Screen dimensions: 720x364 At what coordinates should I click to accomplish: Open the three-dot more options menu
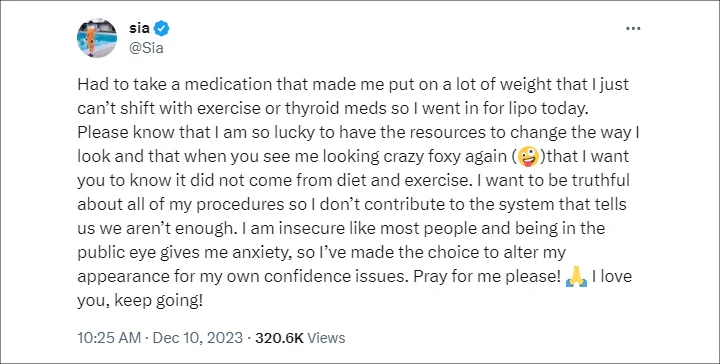point(633,28)
